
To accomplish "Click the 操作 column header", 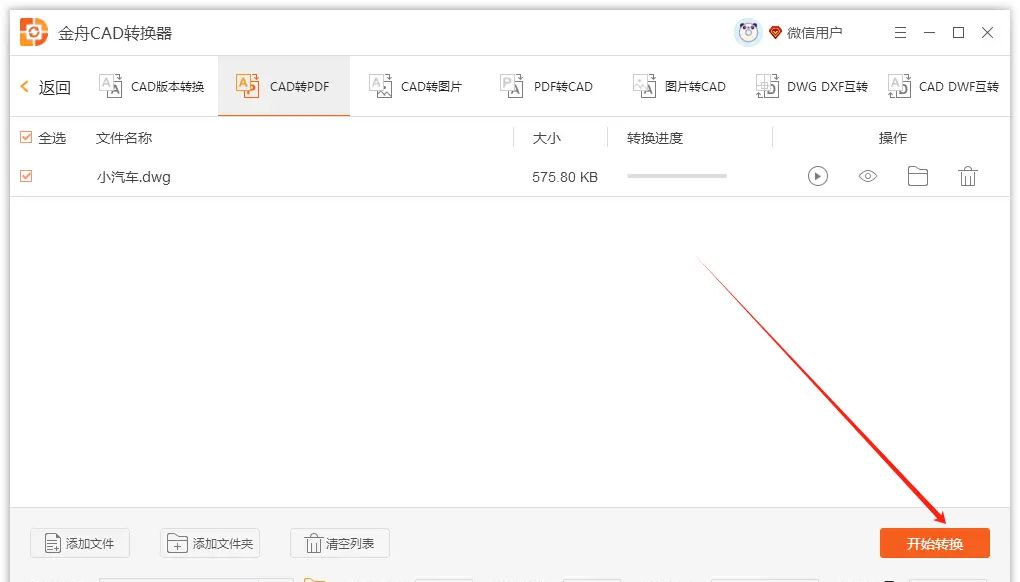I will coord(892,138).
